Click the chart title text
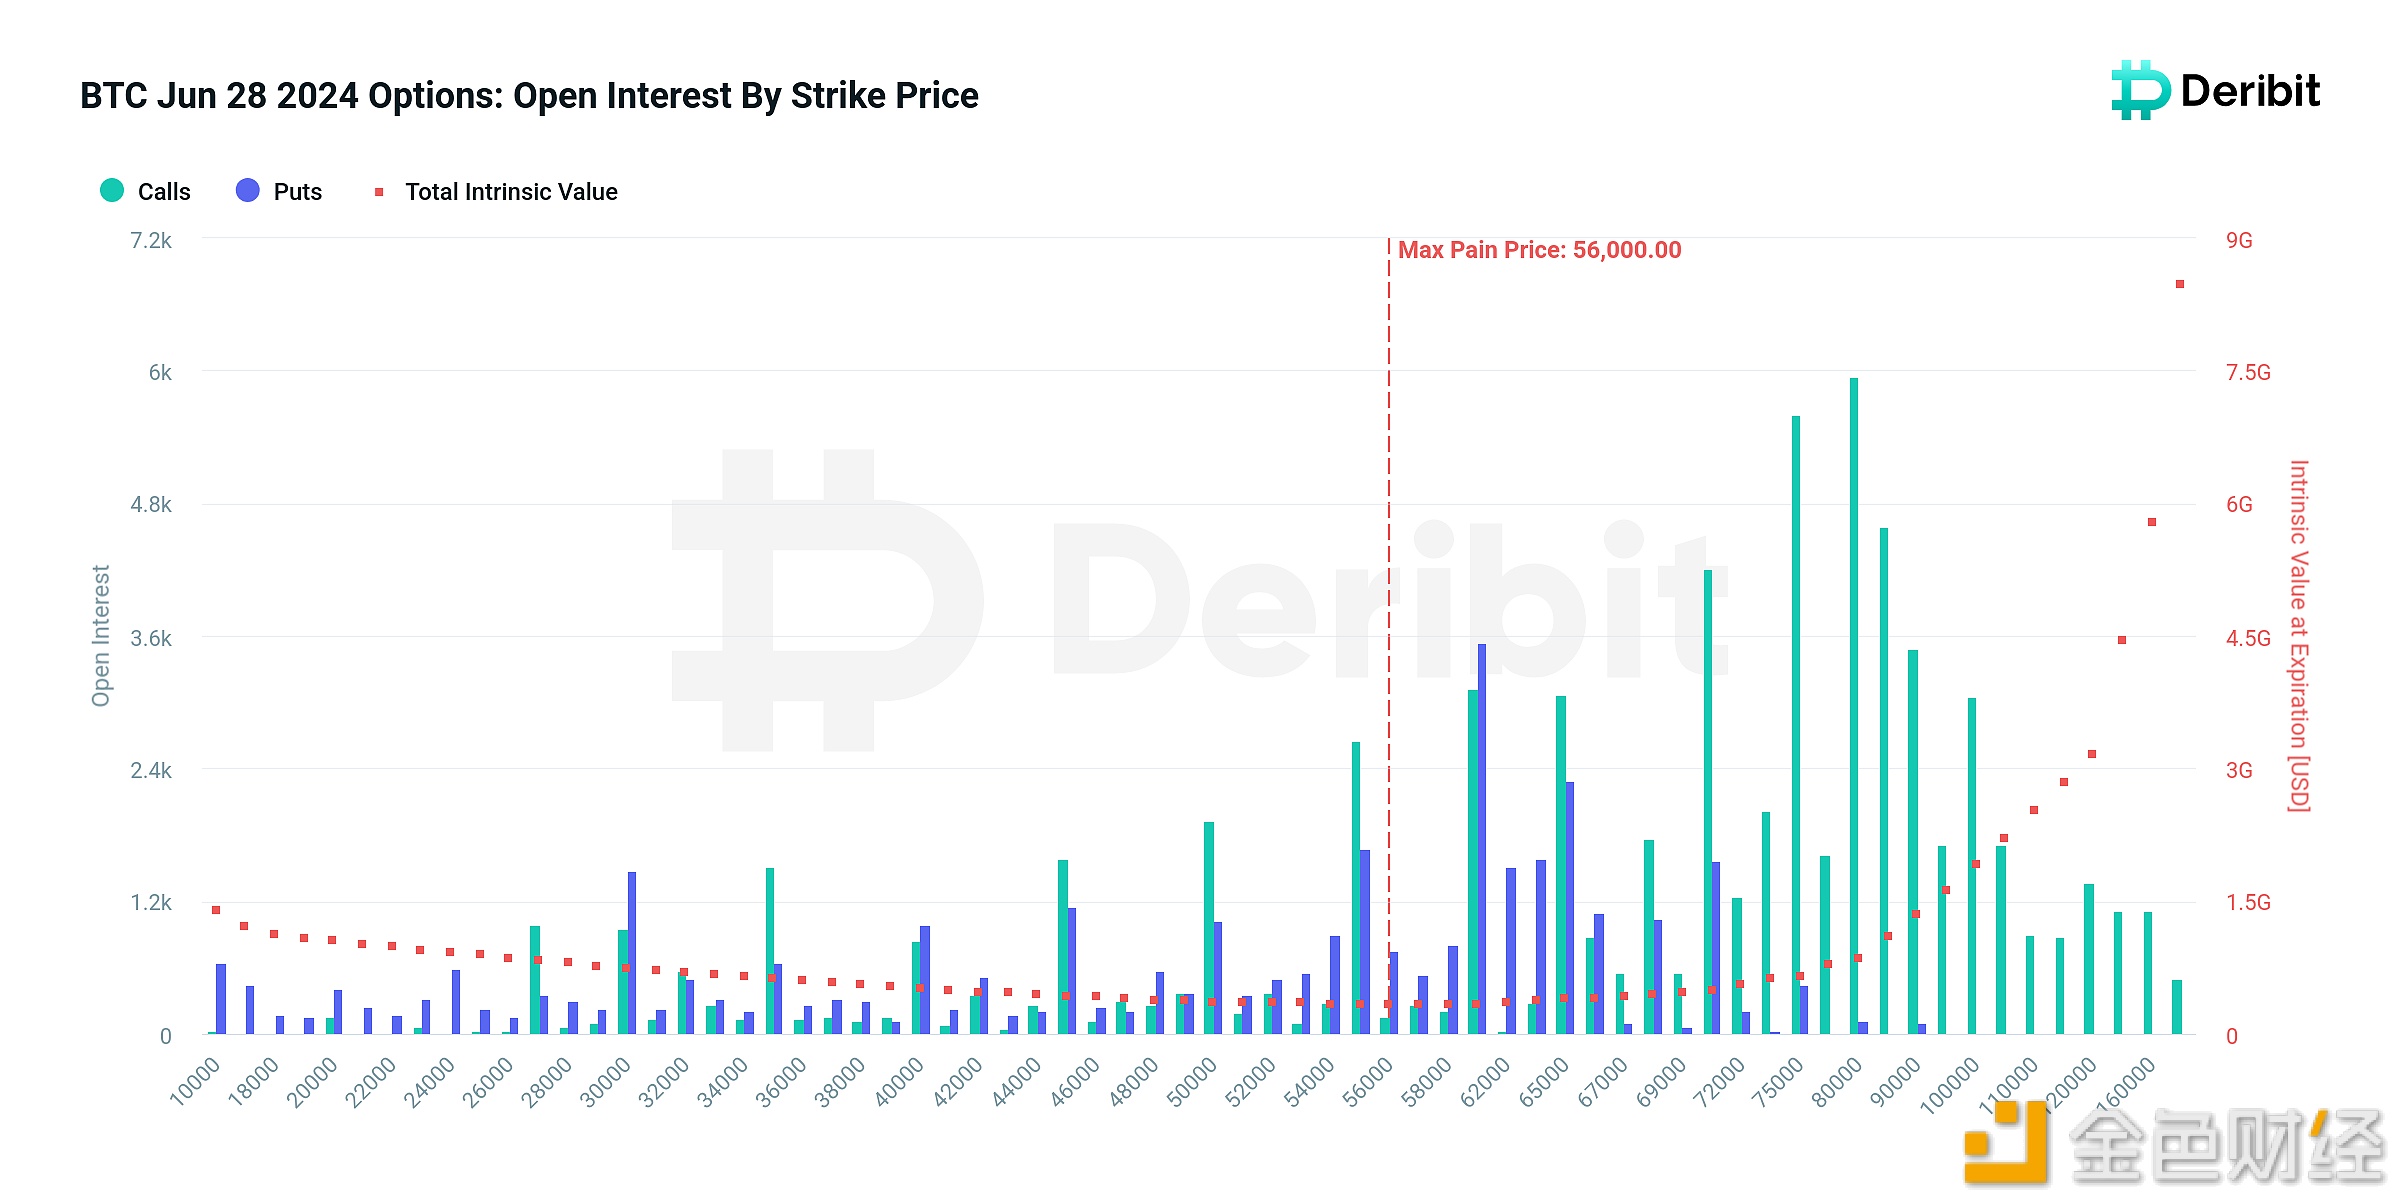 529,95
